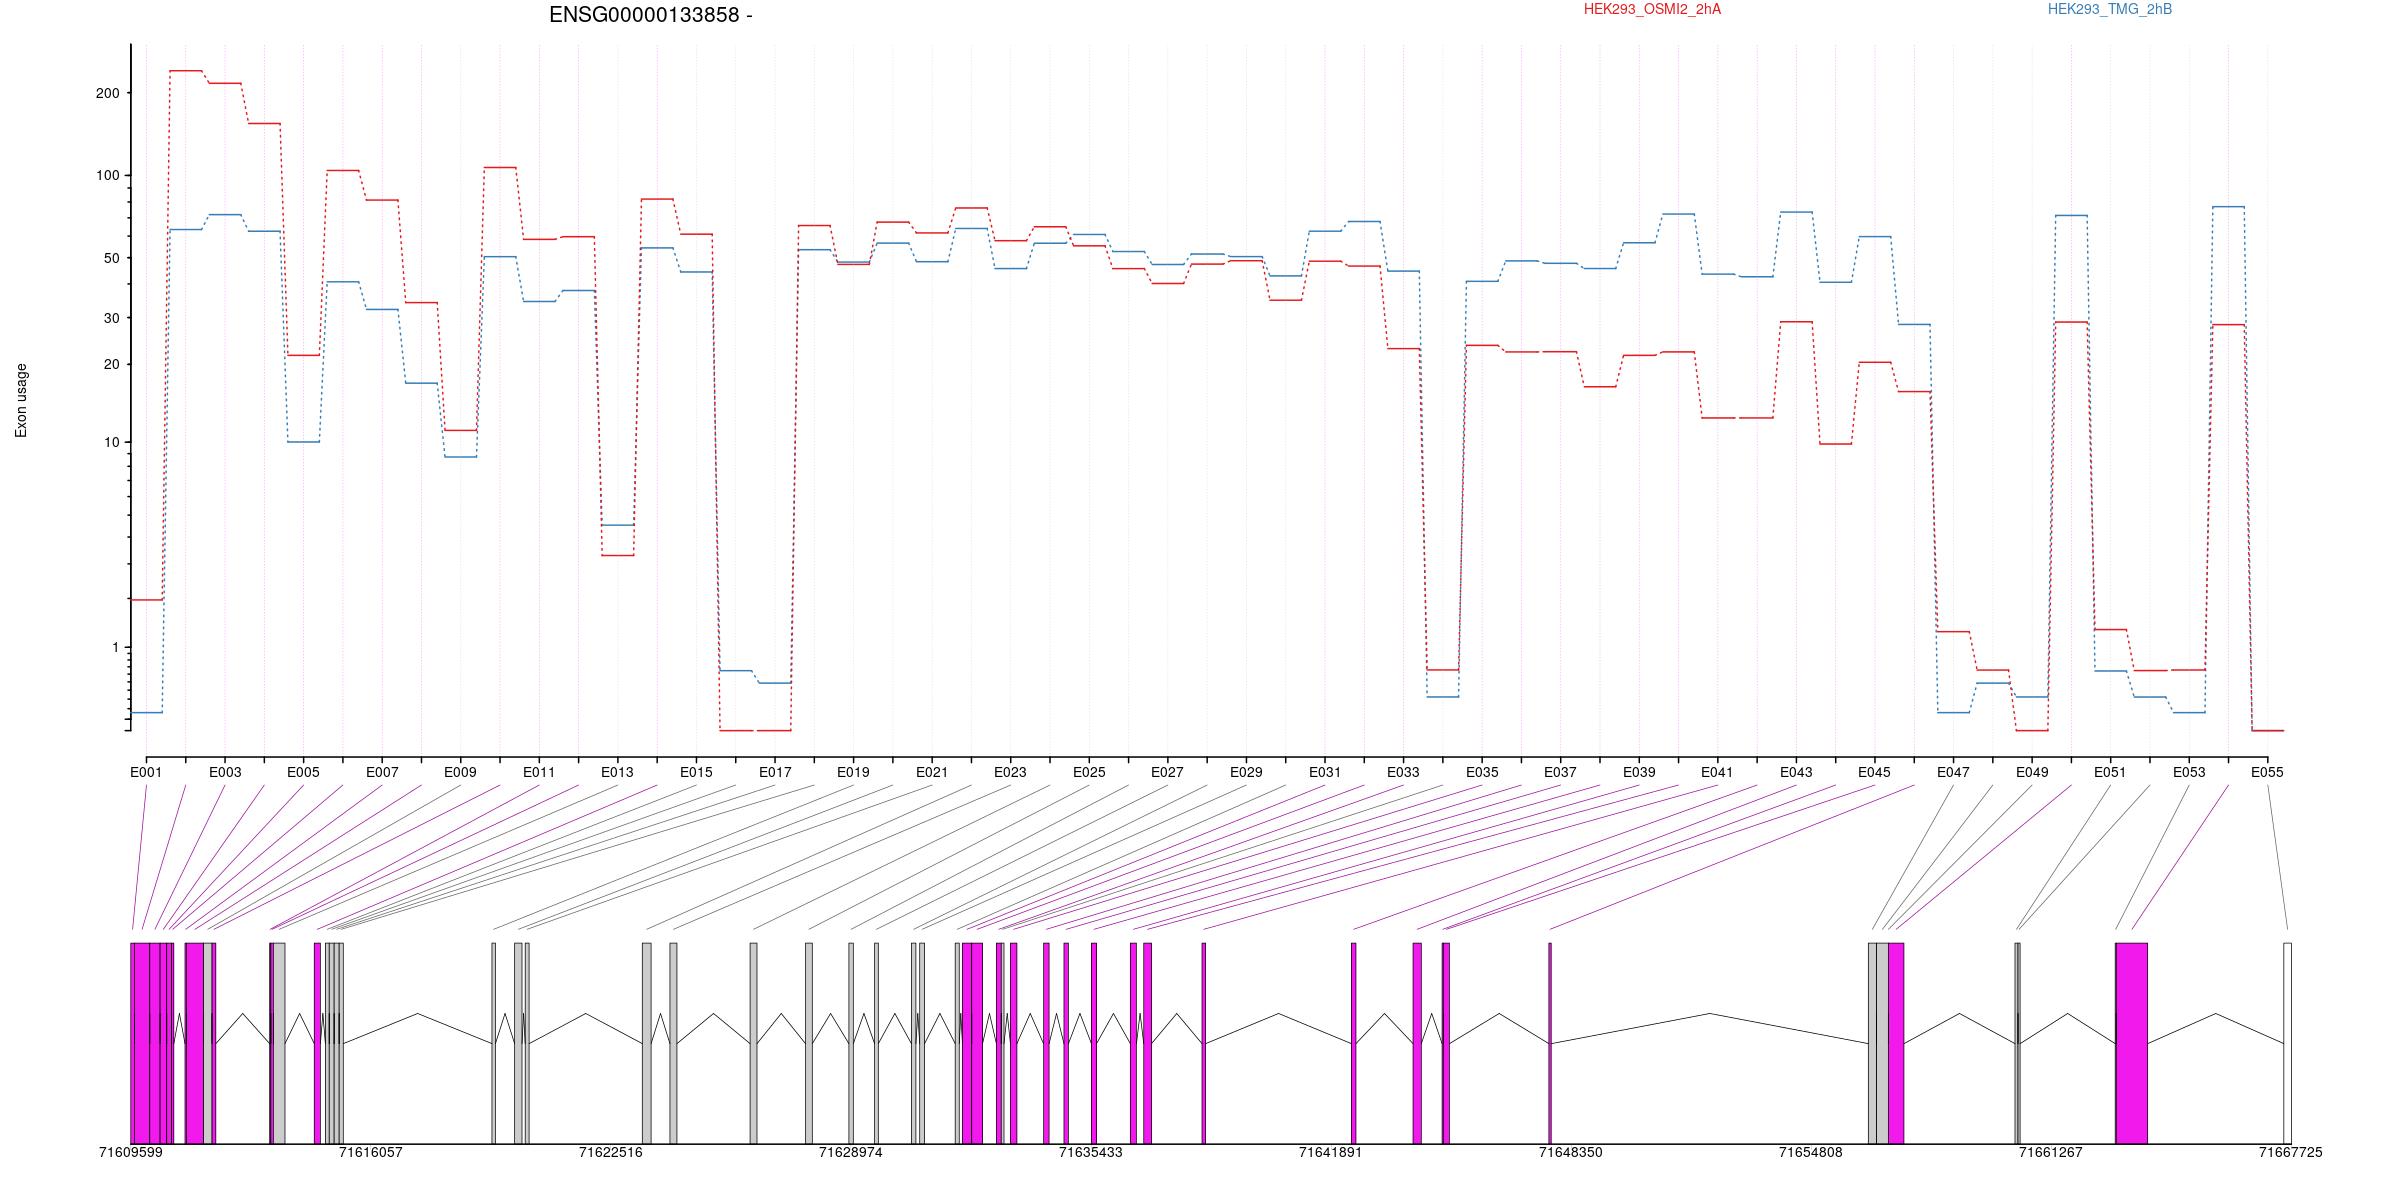This screenshot has width=2400, height=1200.
Task: Click exon label E017
Action: tap(775, 772)
